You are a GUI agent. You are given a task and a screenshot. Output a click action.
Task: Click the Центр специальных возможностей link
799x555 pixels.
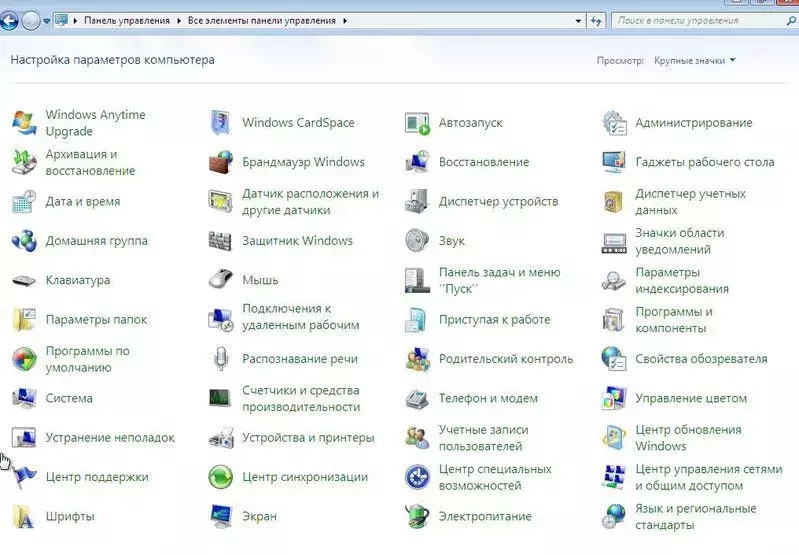pyautogui.click(x=495, y=477)
